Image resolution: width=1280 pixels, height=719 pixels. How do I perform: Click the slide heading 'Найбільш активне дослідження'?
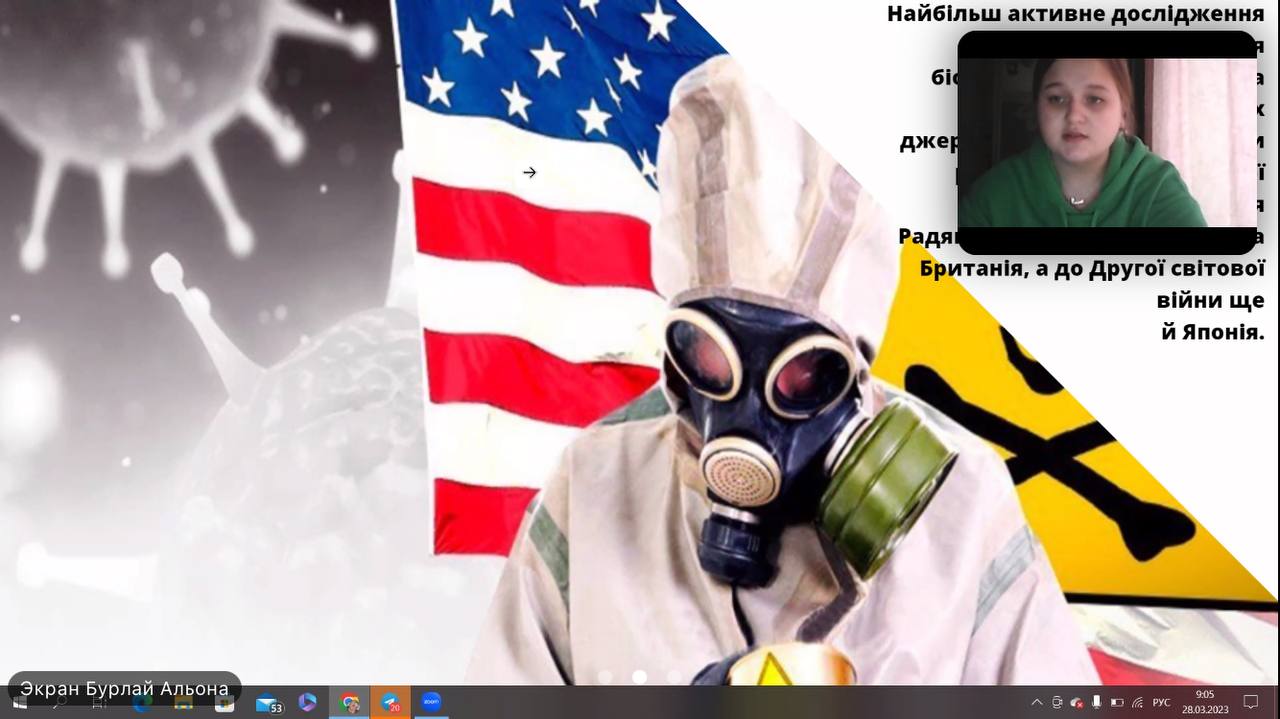pyautogui.click(x=1076, y=14)
